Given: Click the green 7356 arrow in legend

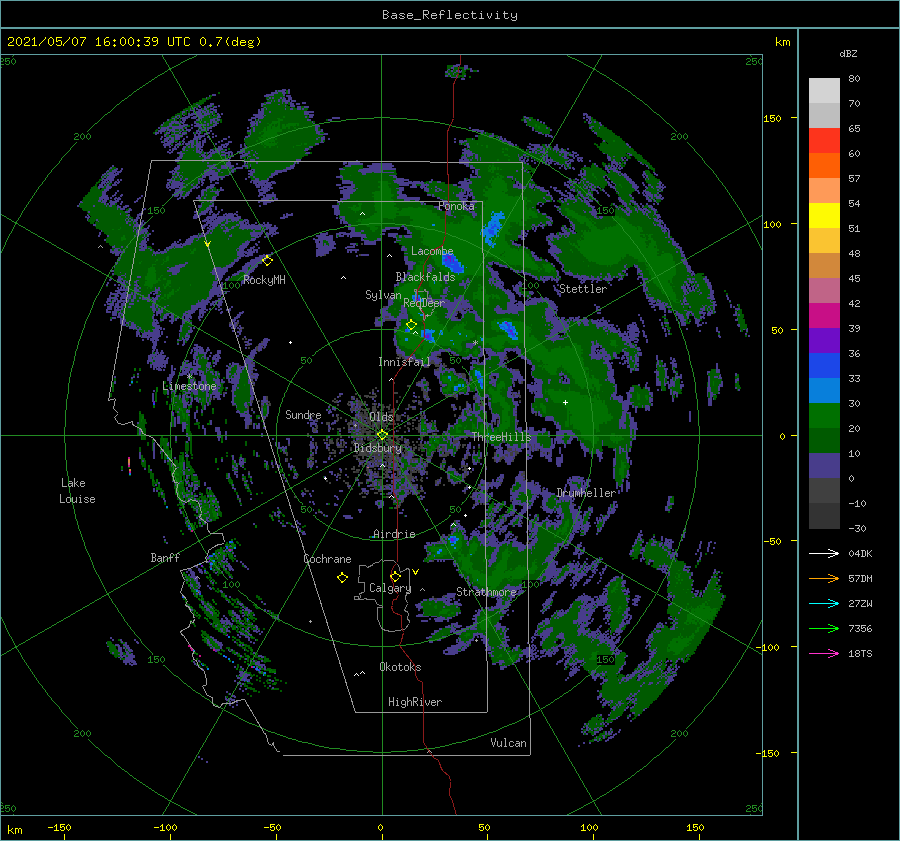Looking at the screenshot, I should (824, 629).
